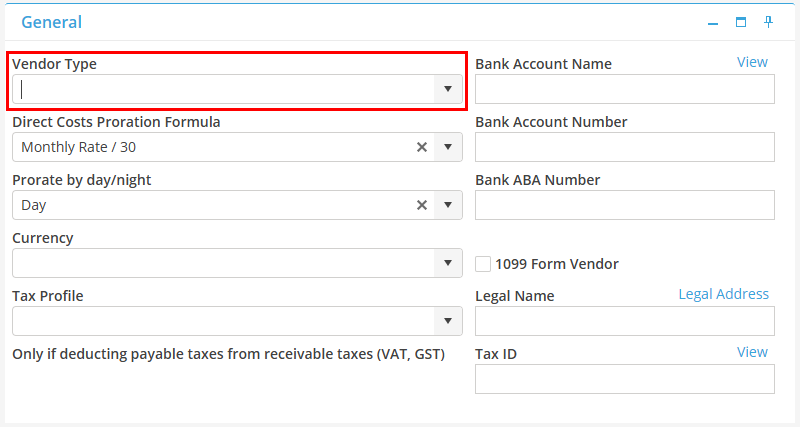This screenshot has height=427, width=800.
Task: Click View link beside Bank Account Name
Action: pyautogui.click(x=752, y=62)
